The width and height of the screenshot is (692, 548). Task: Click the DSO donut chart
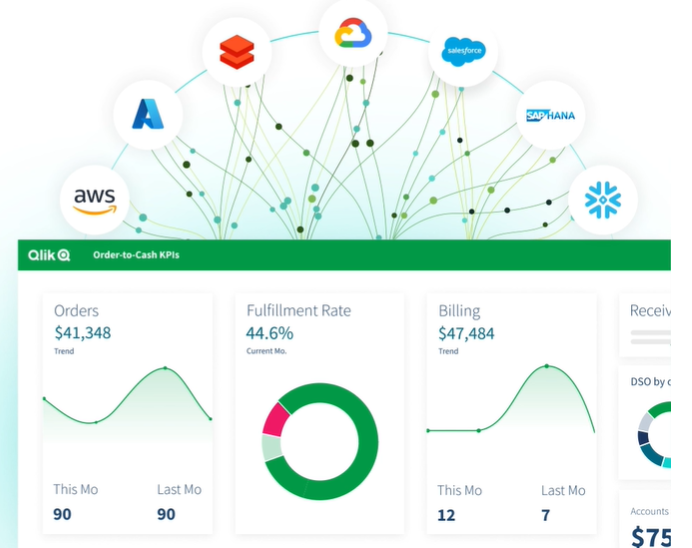tap(654, 434)
